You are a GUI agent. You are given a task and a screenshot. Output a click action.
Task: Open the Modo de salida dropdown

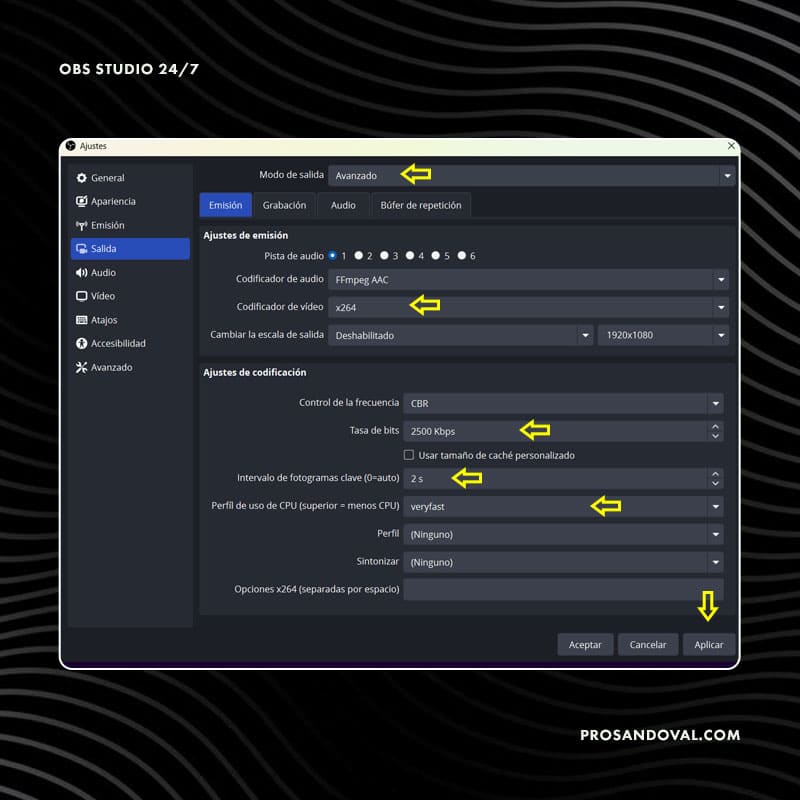click(531, 176)
